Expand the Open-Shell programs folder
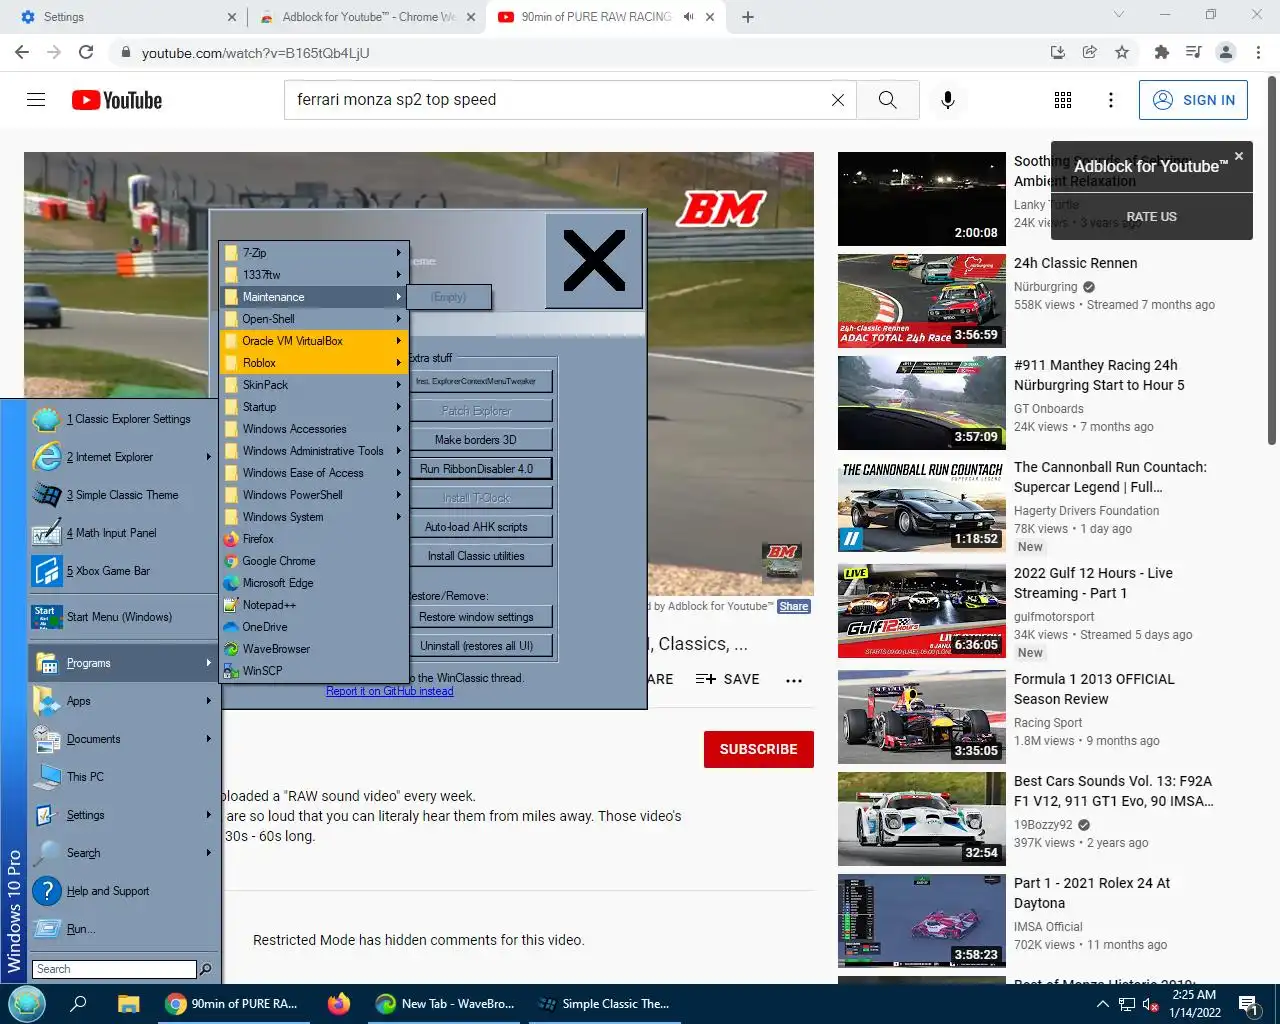The image size is (1280, 1024). point(313,319)
